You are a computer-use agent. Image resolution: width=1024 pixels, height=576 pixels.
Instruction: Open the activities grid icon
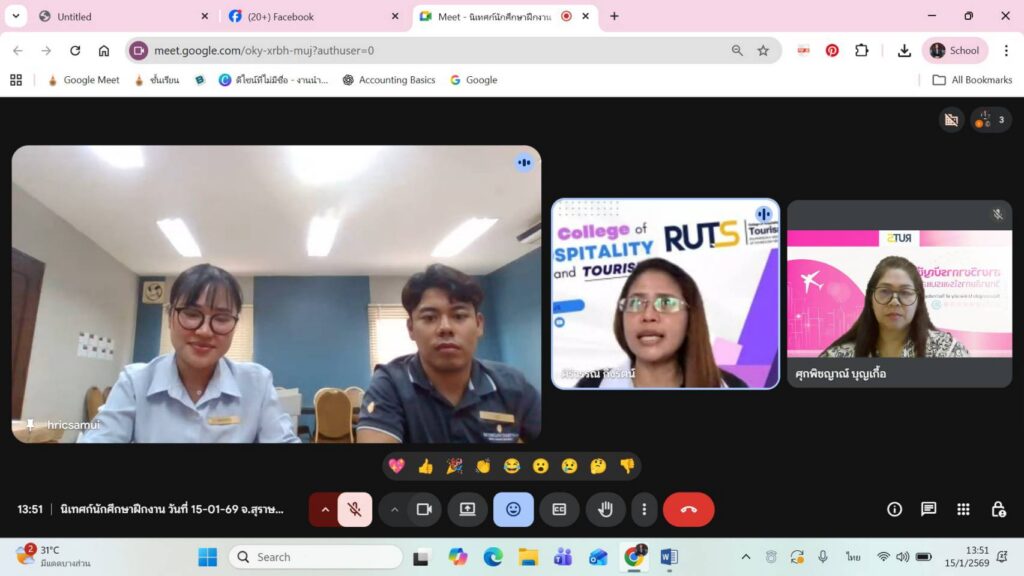click(963, 509)
